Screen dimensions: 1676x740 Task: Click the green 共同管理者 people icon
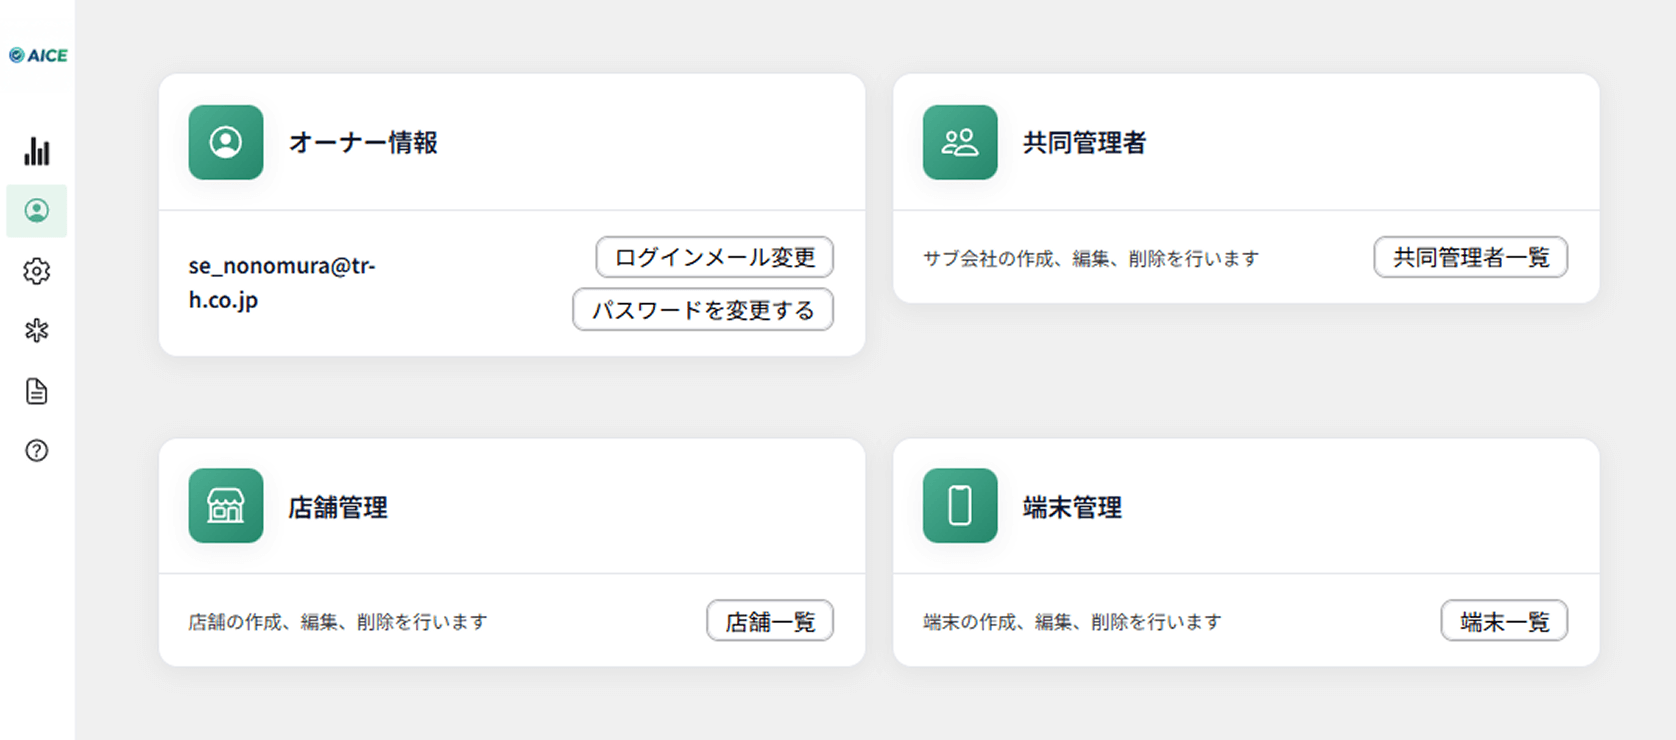[x=960, y=143]
